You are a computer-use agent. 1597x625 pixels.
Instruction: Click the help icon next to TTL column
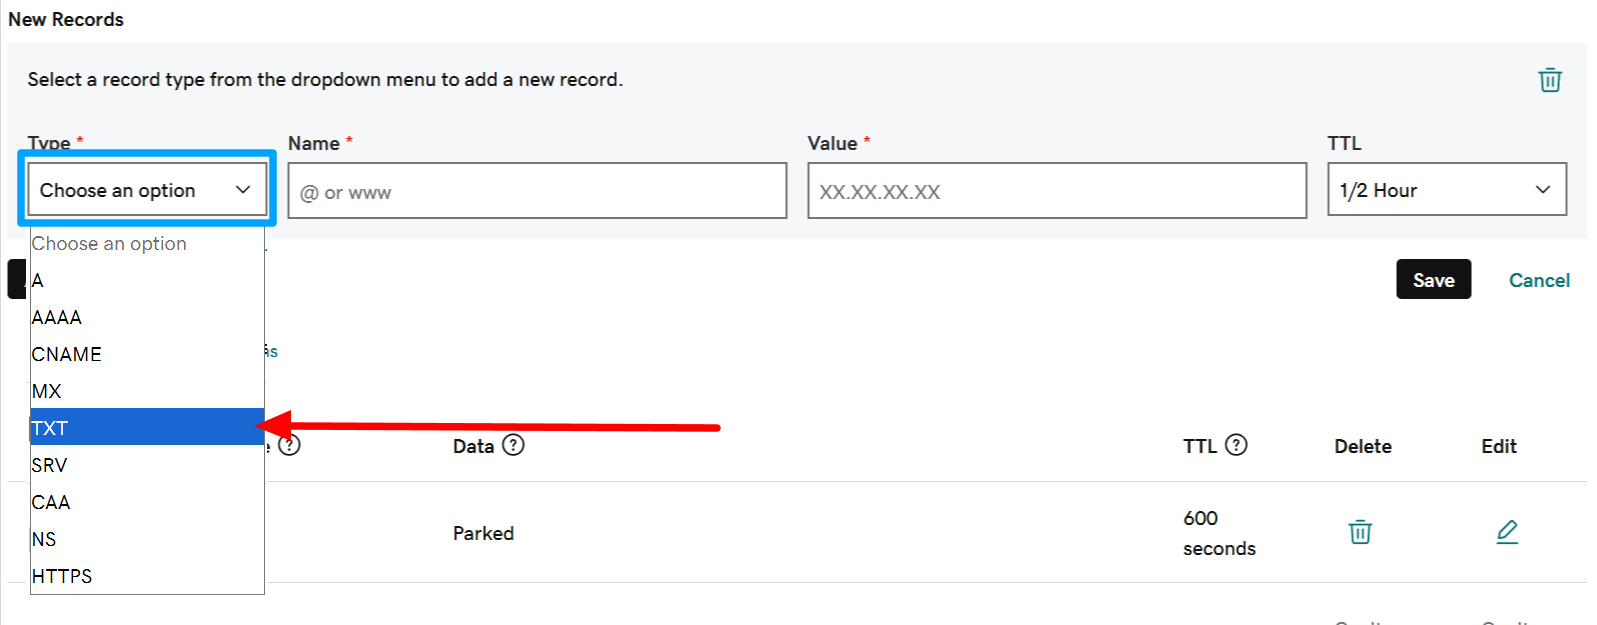1236,445
